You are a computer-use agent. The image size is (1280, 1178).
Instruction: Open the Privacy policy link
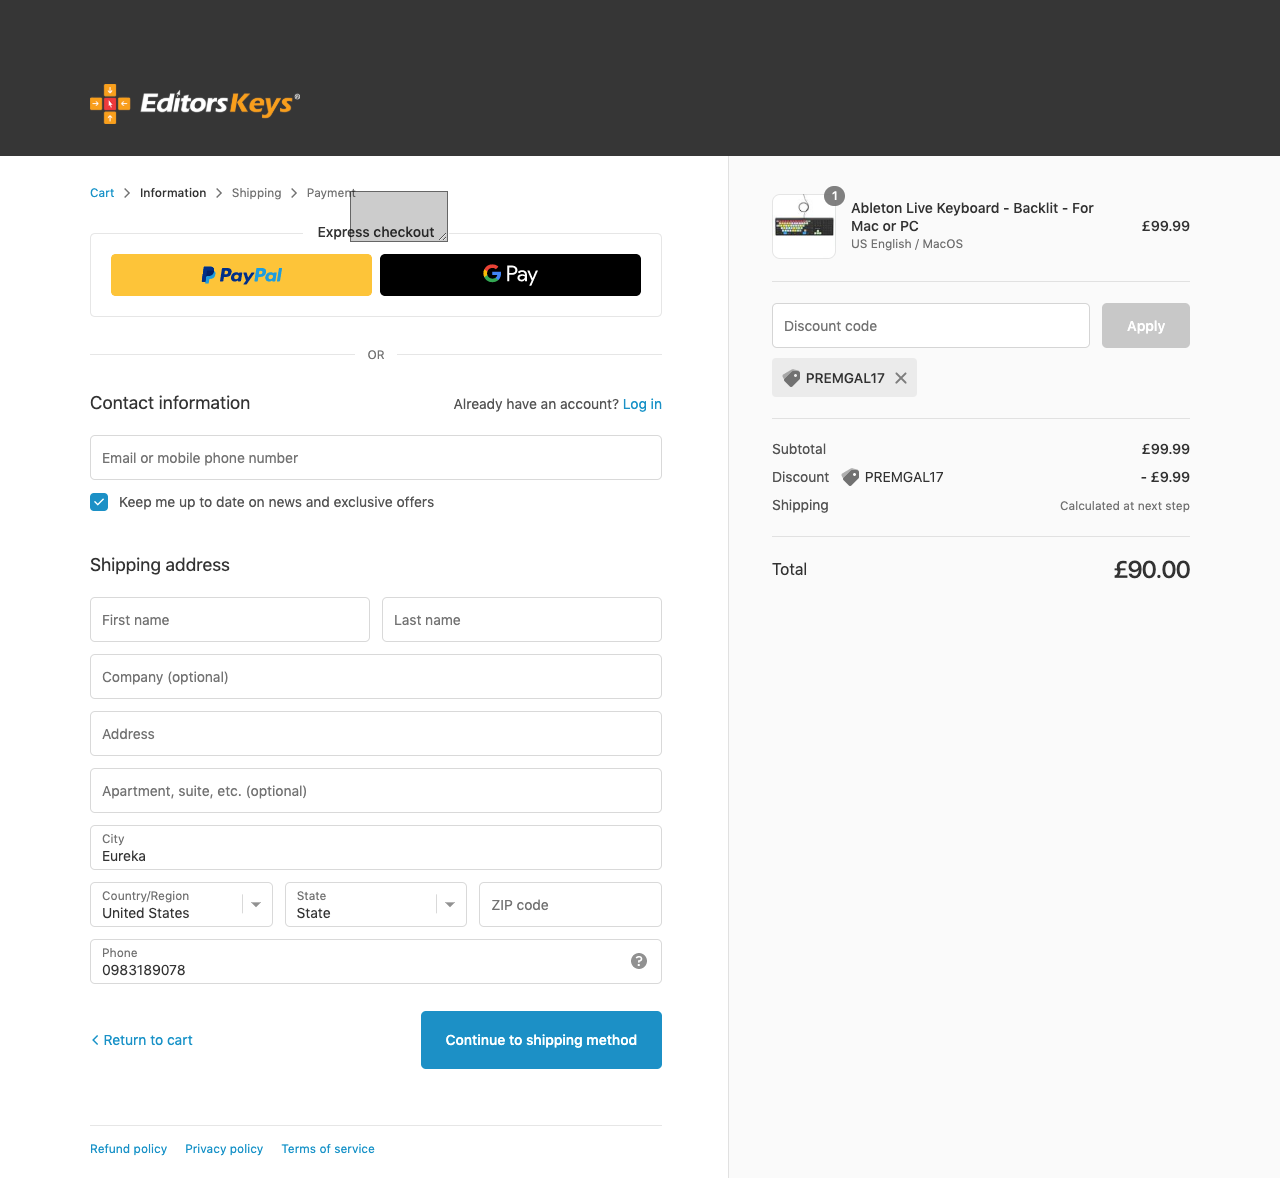pos(224,1149)
